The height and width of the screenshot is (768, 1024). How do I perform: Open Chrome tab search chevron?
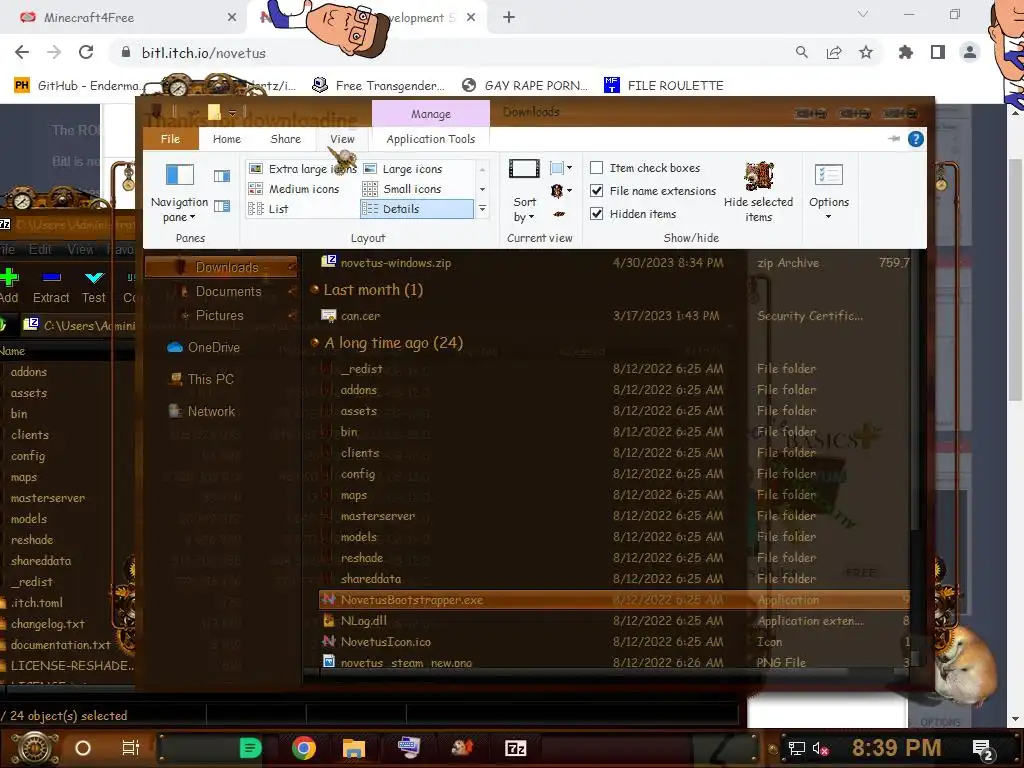(863, 14)
